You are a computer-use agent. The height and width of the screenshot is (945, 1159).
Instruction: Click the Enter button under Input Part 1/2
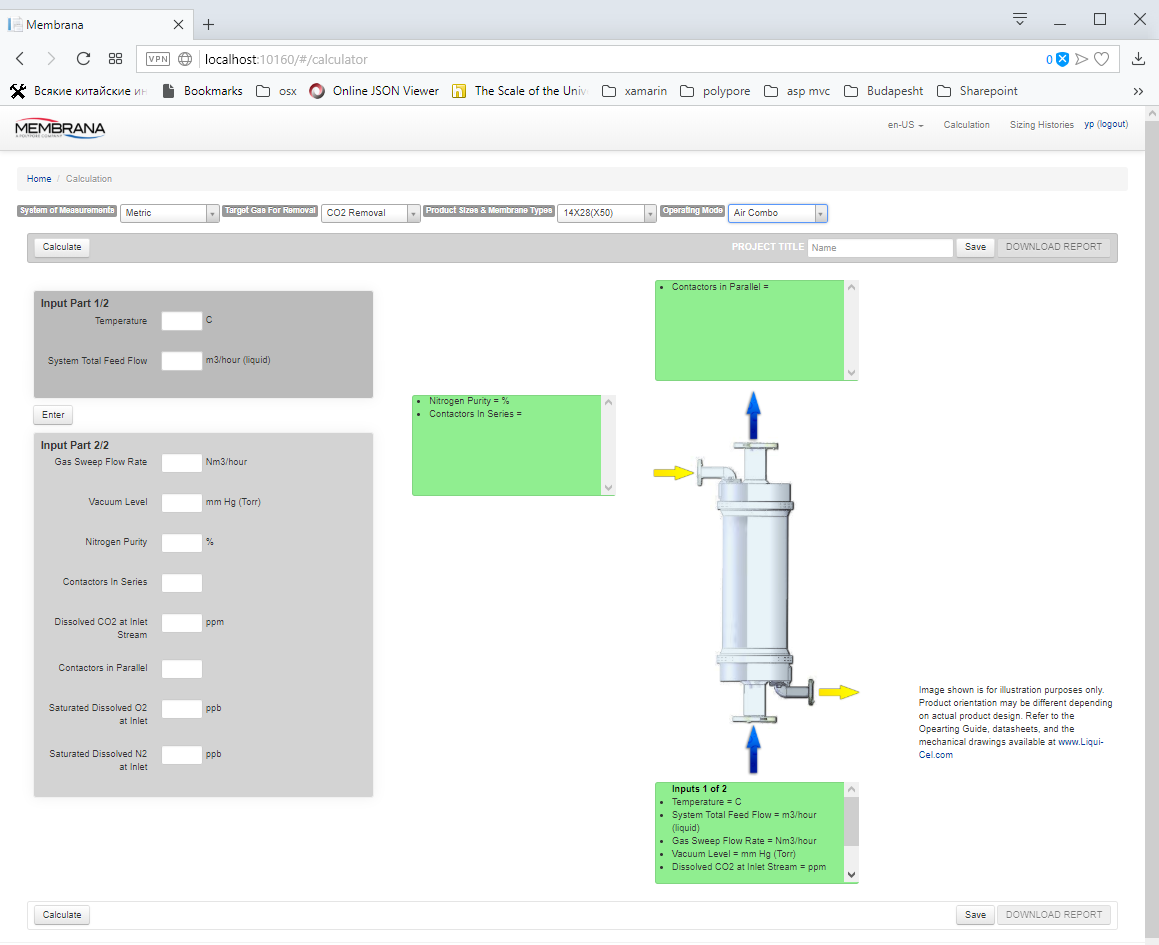click(x=53, y=415)
